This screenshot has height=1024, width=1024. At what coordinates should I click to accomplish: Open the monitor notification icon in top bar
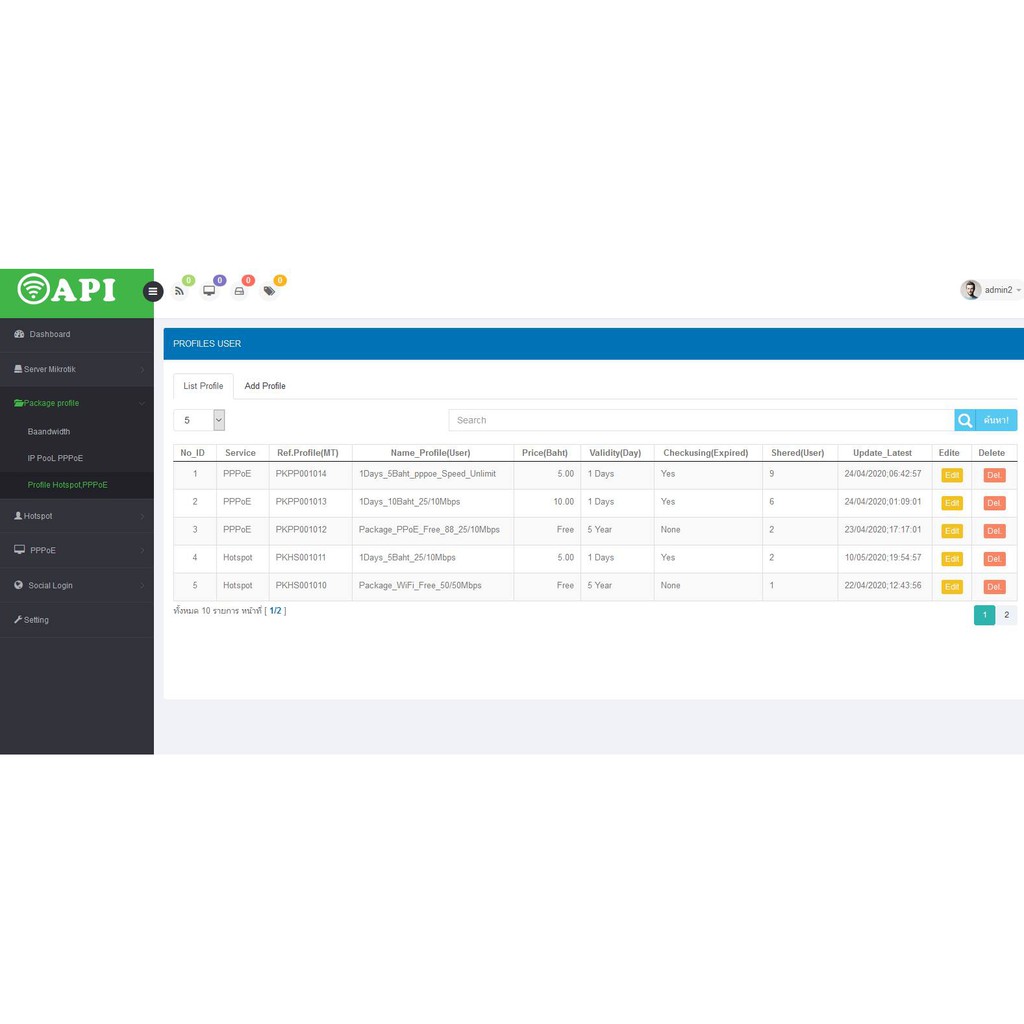tap(209, 291)
